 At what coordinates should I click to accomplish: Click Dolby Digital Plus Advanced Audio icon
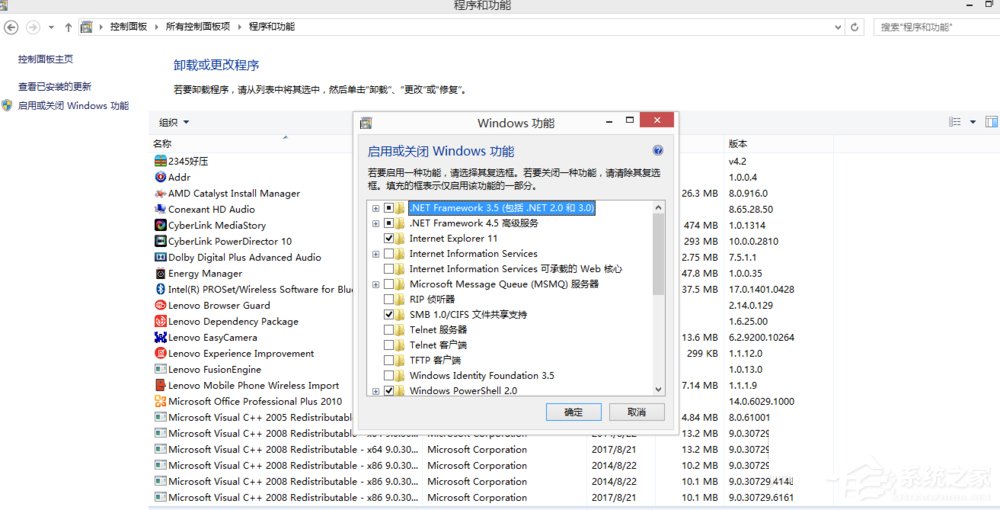(x=160, y=257)
